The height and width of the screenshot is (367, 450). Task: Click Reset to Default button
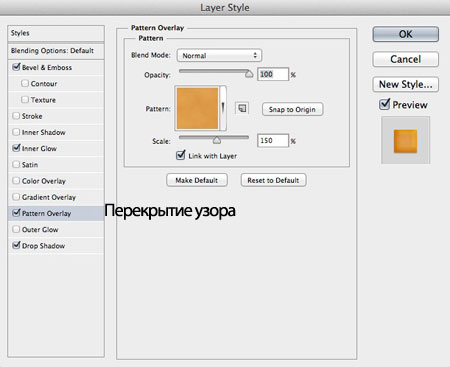273,180
